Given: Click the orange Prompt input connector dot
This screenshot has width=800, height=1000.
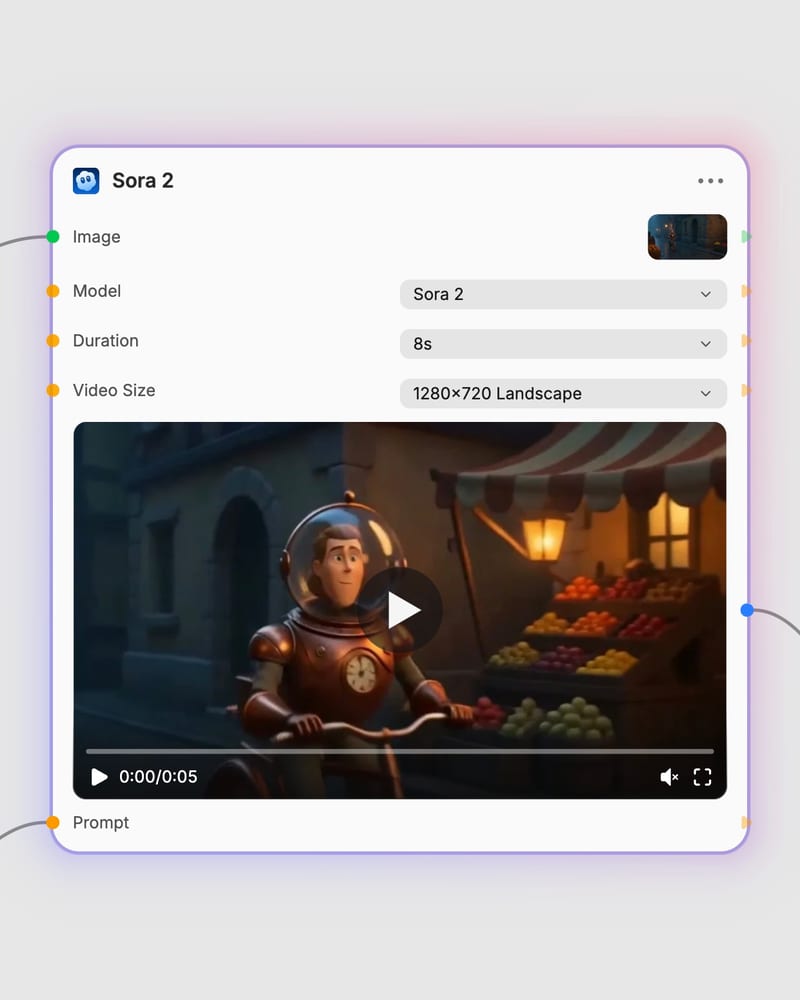Looking at the screenshot, I should coord(53,823).
